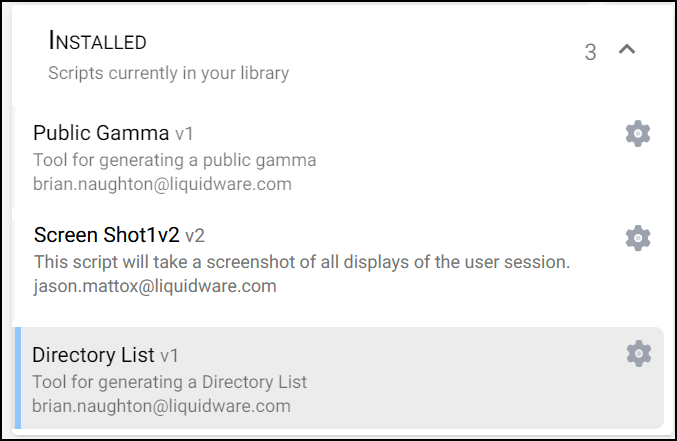This screenshot has height=441, width=677.
Task: Click jason.mattox@liquidware.com email text
Action: click(x=155, y=286)
